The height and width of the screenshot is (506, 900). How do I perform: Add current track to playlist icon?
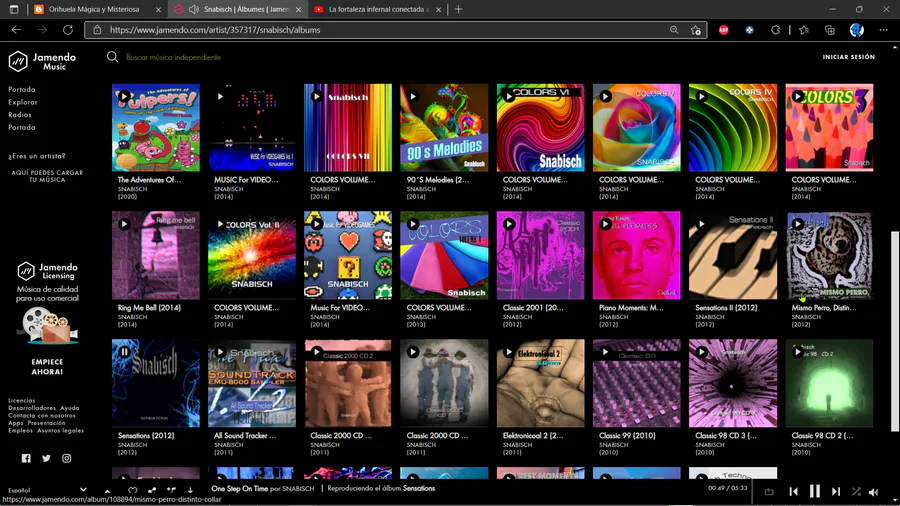pyautogui.click(x=171, y=490)
